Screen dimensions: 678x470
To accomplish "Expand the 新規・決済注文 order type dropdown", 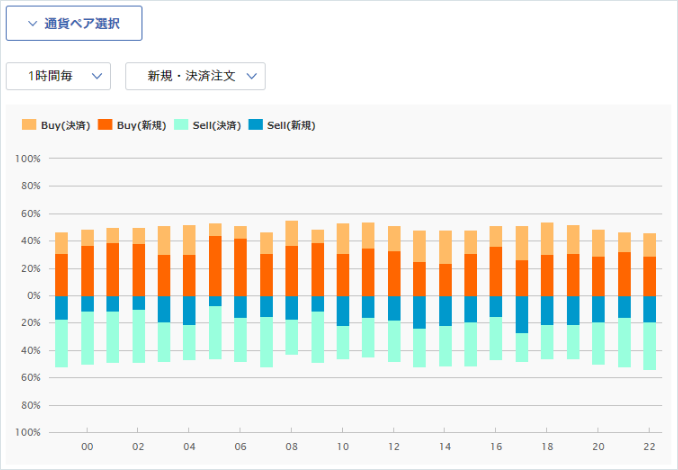I will pyautogui.click(x=194, y=76).
